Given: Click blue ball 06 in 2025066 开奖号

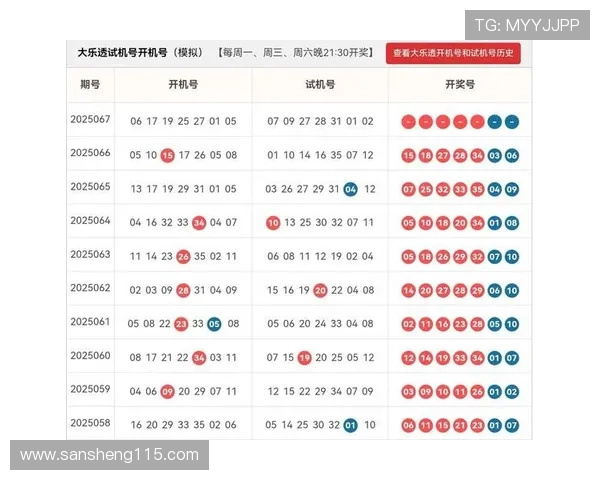Looking at the screenshot, I should click(x=512, y=156).
